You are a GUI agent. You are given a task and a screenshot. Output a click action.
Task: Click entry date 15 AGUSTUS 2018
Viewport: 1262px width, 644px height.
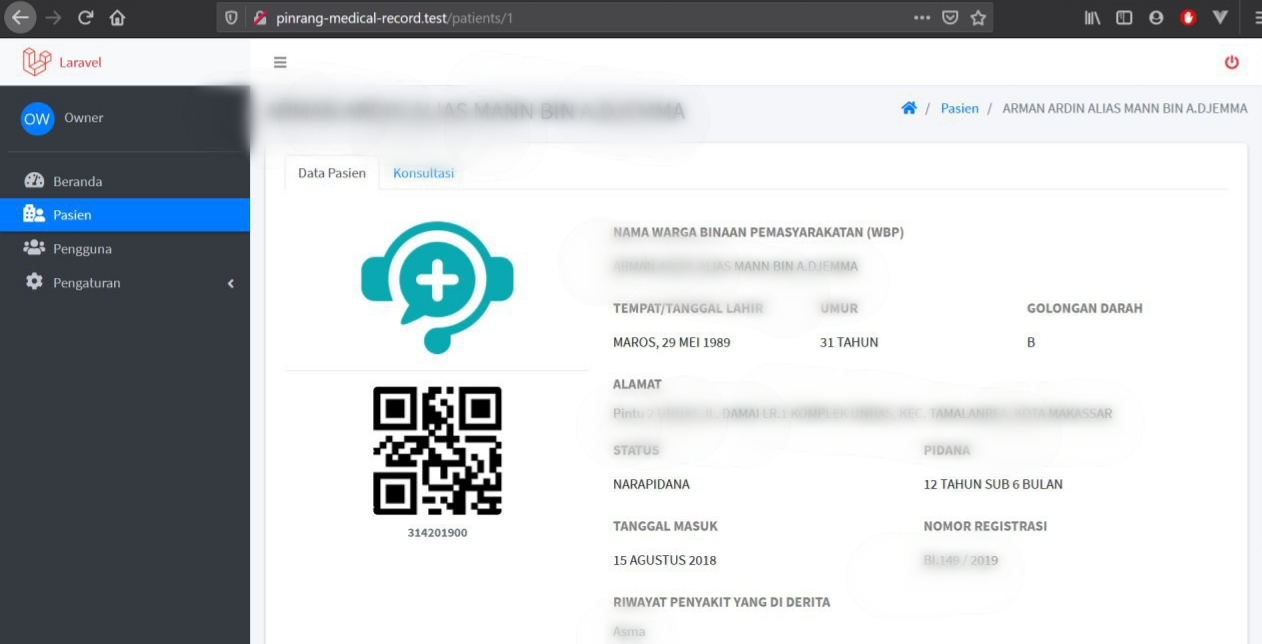pos(665,560)
